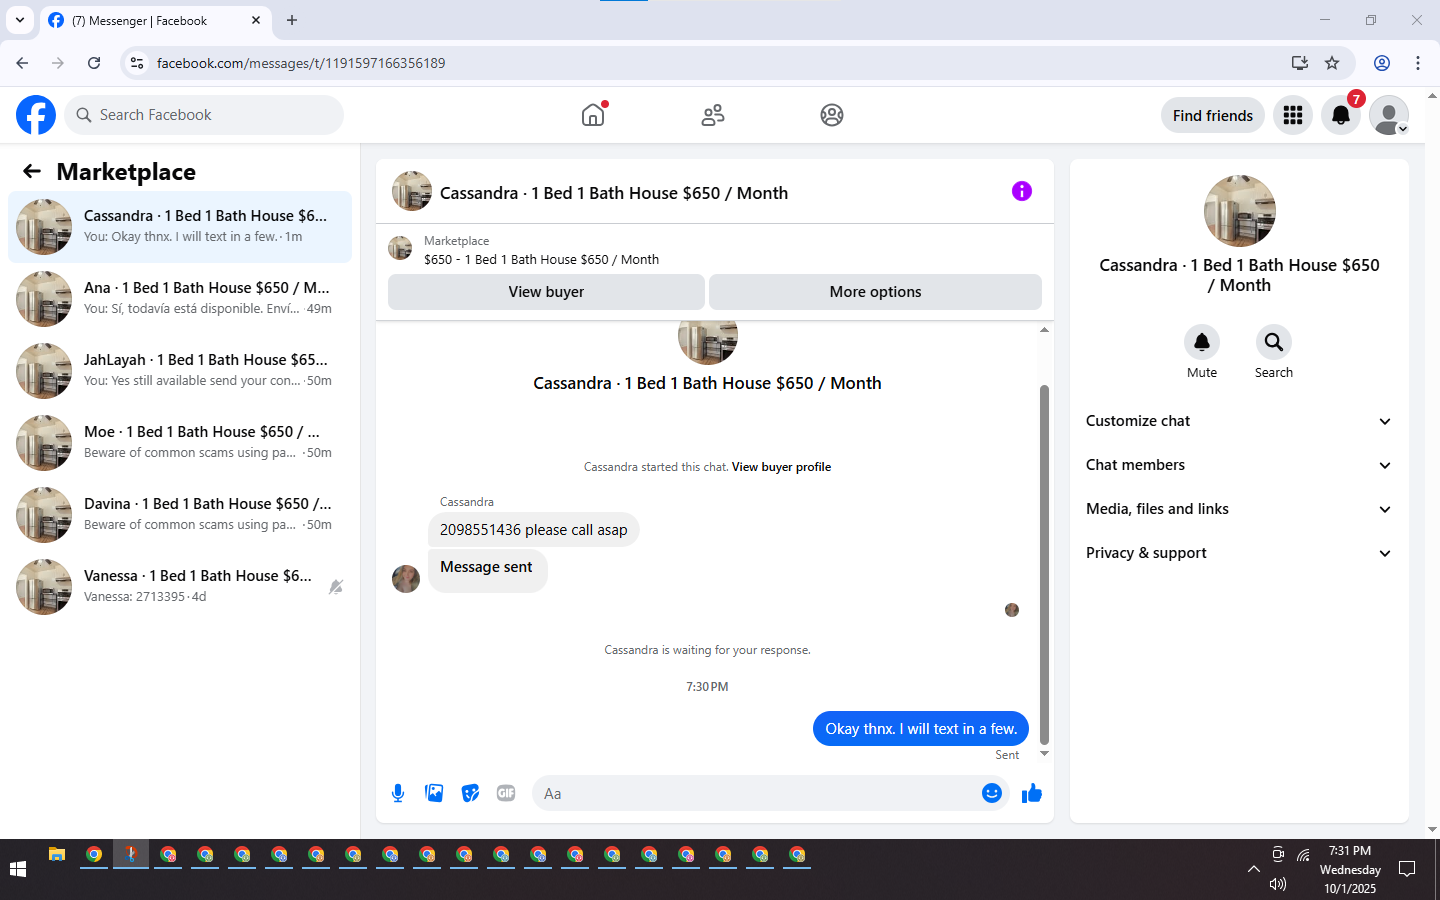This screenshot has height=900, width=1440.
Task: Open Davina's conversation in the chat list
Action: click(180, 515)
